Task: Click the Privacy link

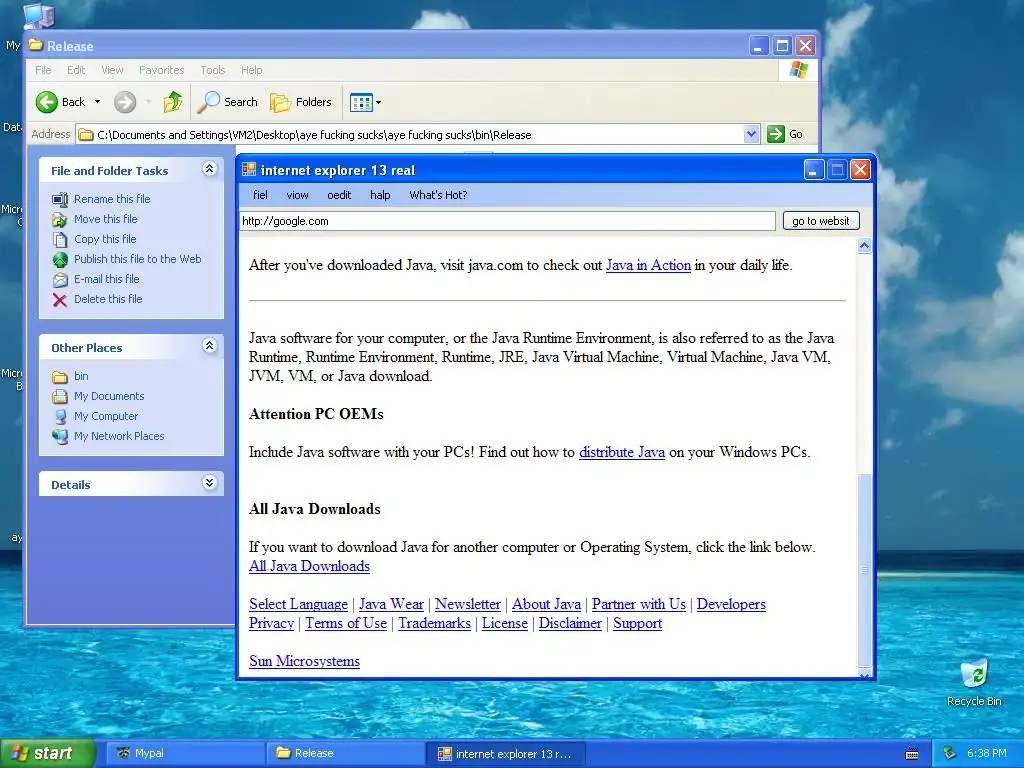Action: coord(271,623)
